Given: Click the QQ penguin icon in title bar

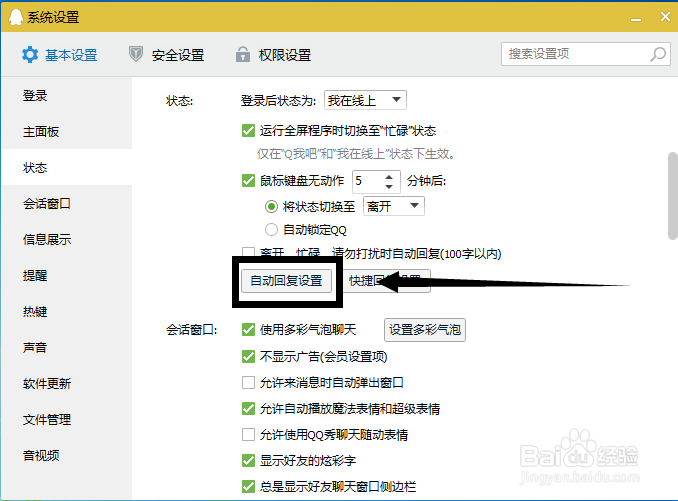Looking at the screenshot, I should [16, 17].
